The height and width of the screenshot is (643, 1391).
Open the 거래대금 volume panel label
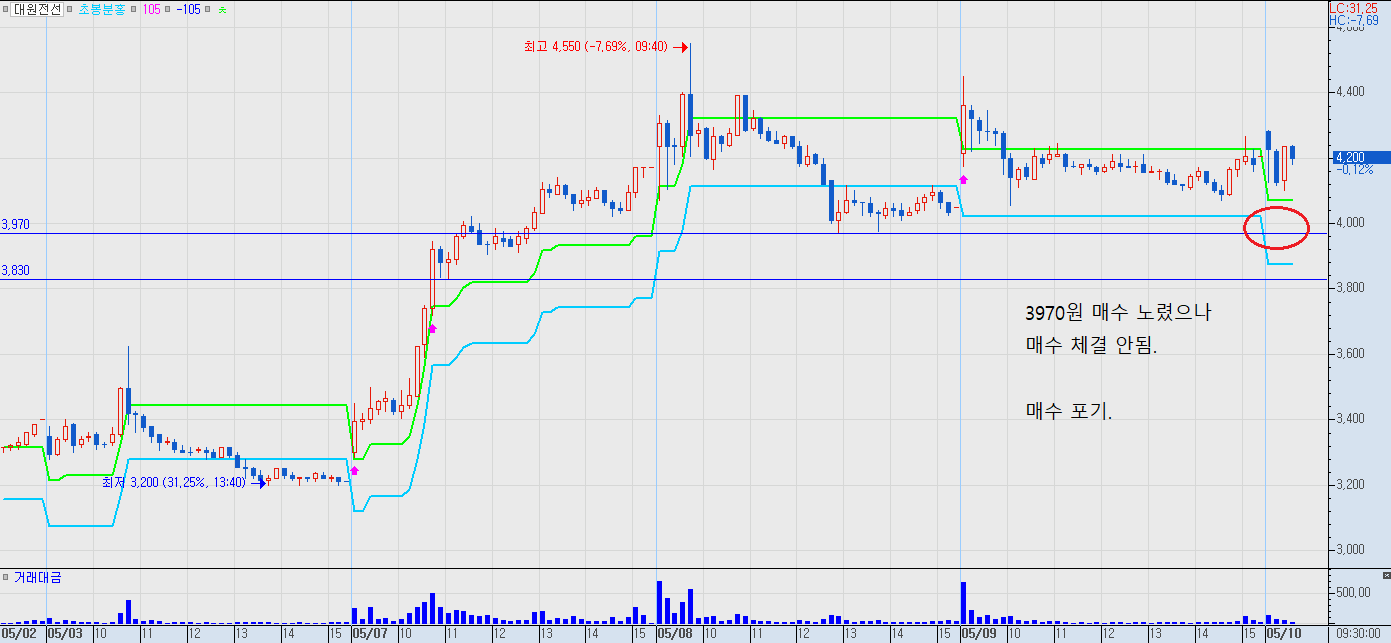point(37,578)
